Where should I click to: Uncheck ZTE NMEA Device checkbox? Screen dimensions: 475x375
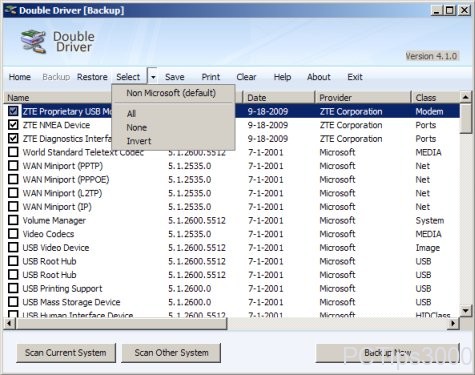click(x=13, y=125)
